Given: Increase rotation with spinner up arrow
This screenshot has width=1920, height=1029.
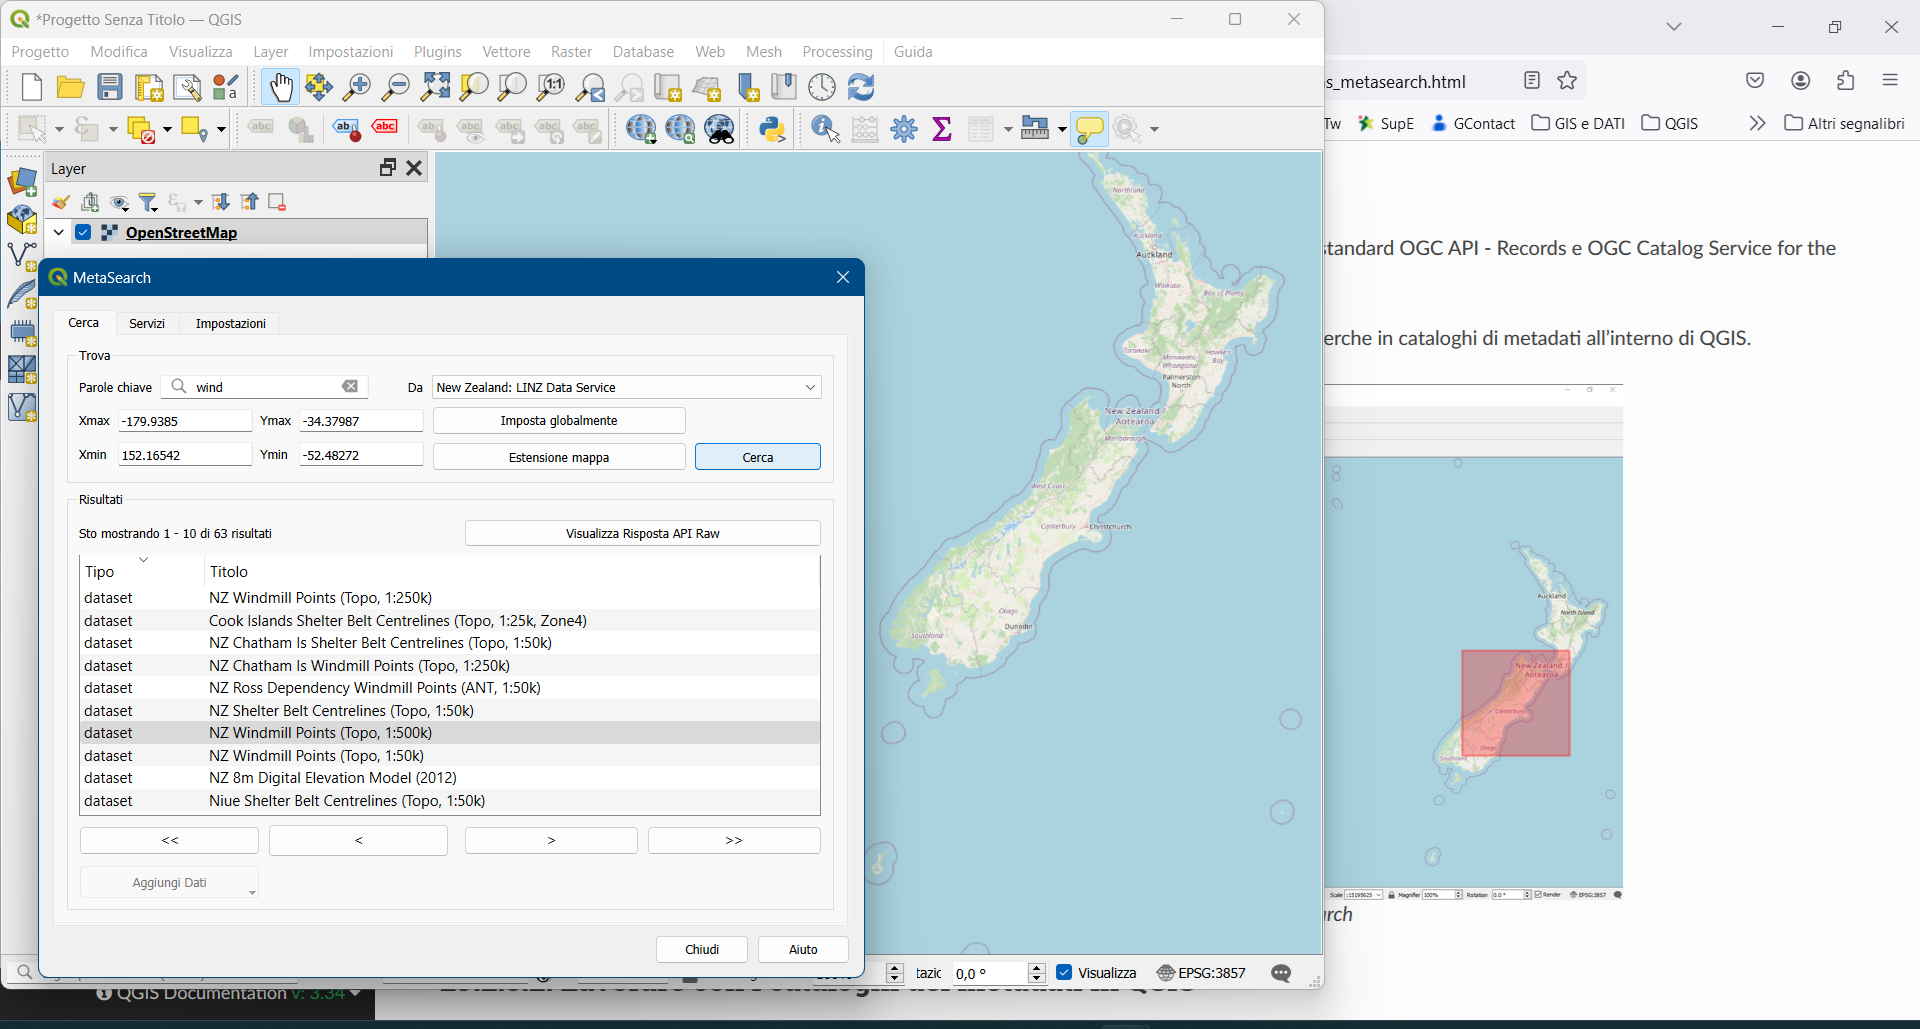Looking at the screenshot, I should click(1037, 968).
